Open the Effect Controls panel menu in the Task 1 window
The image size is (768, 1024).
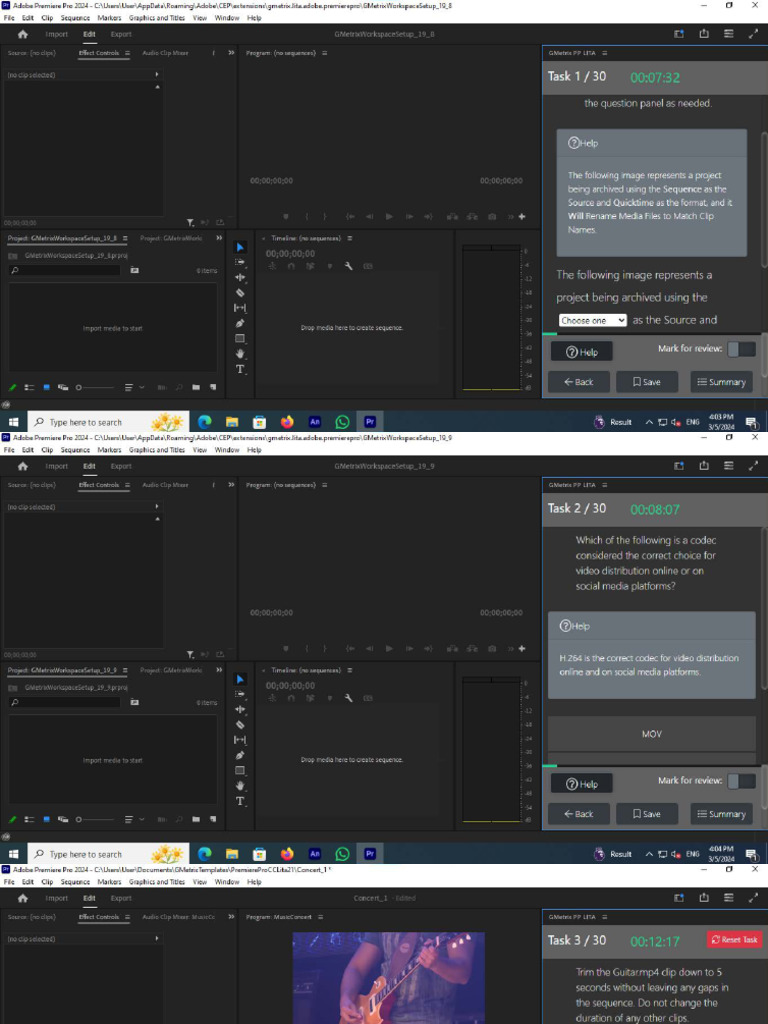tap(127, 53)
